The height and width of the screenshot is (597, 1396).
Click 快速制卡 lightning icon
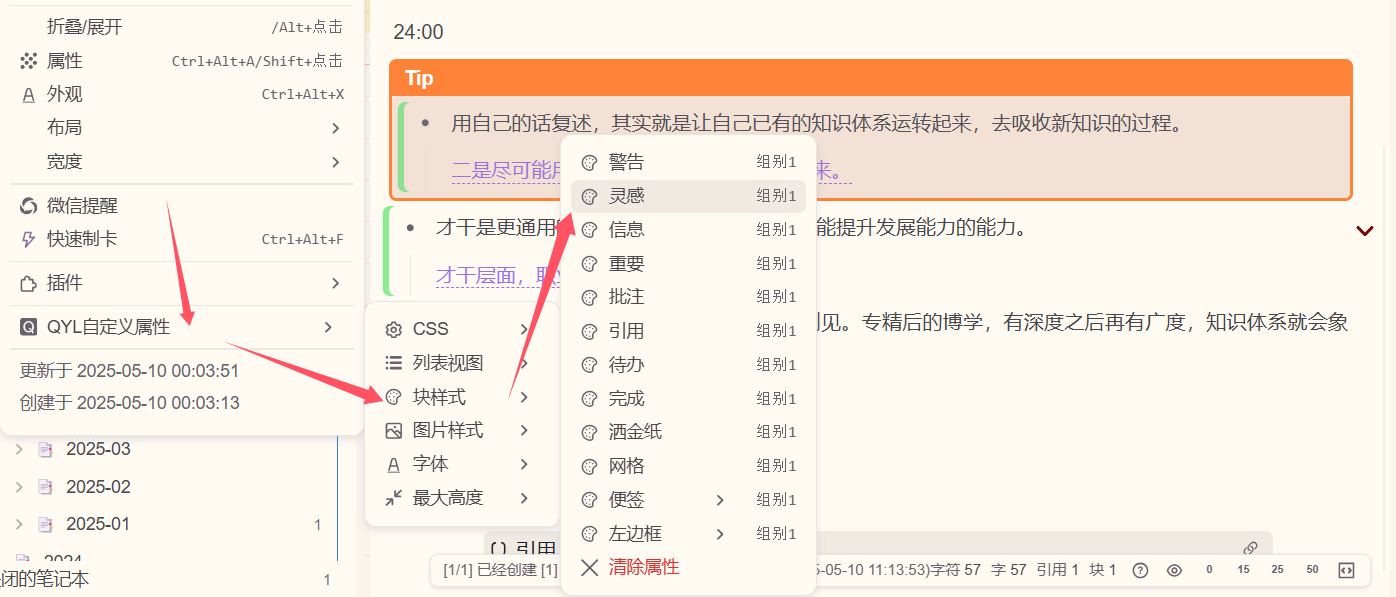pyautogui.click(x=28, y=240)
